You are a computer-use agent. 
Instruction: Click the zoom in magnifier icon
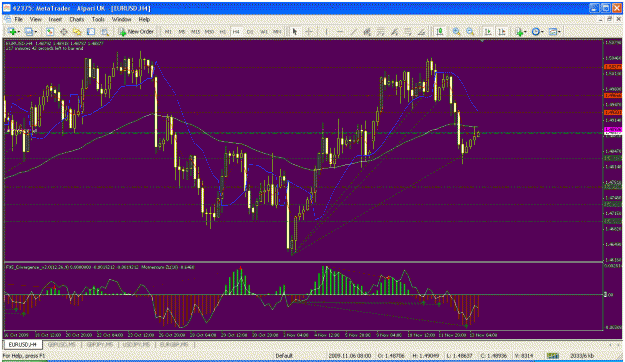456,31
